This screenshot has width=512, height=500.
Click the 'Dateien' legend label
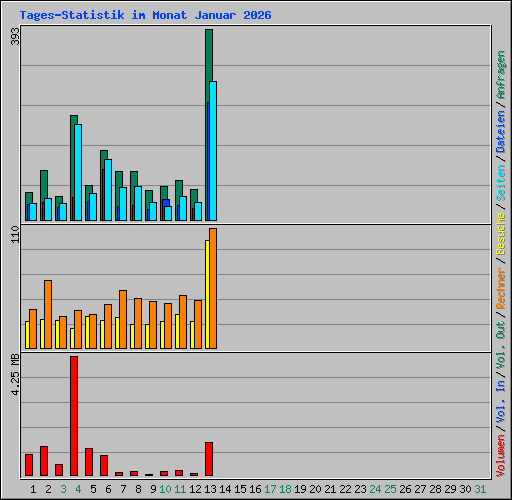coord(501,131)
